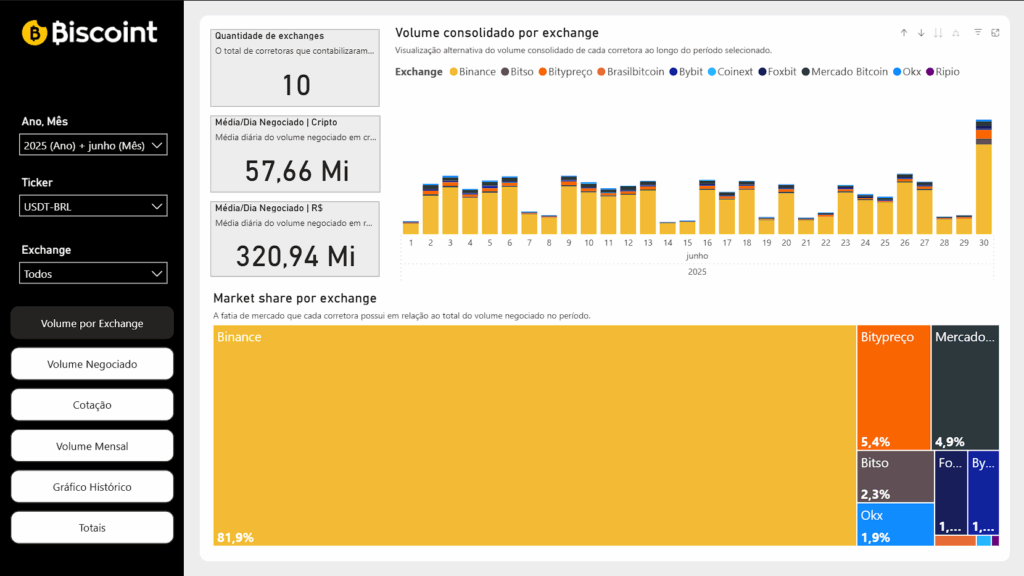Click the Bybit treemap tile
Screen dimensions: 1024x576
984,493
